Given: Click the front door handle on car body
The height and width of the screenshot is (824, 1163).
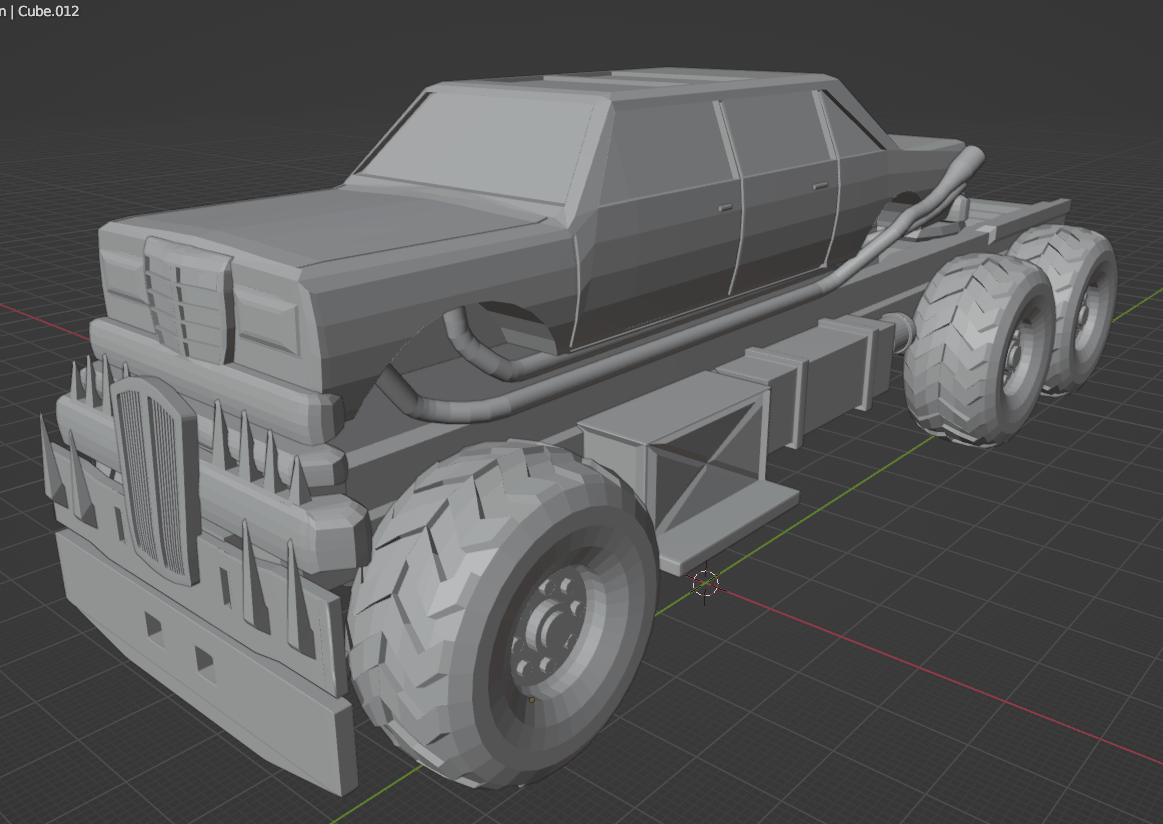Looking at the screenshot, I should pos(725,208).
